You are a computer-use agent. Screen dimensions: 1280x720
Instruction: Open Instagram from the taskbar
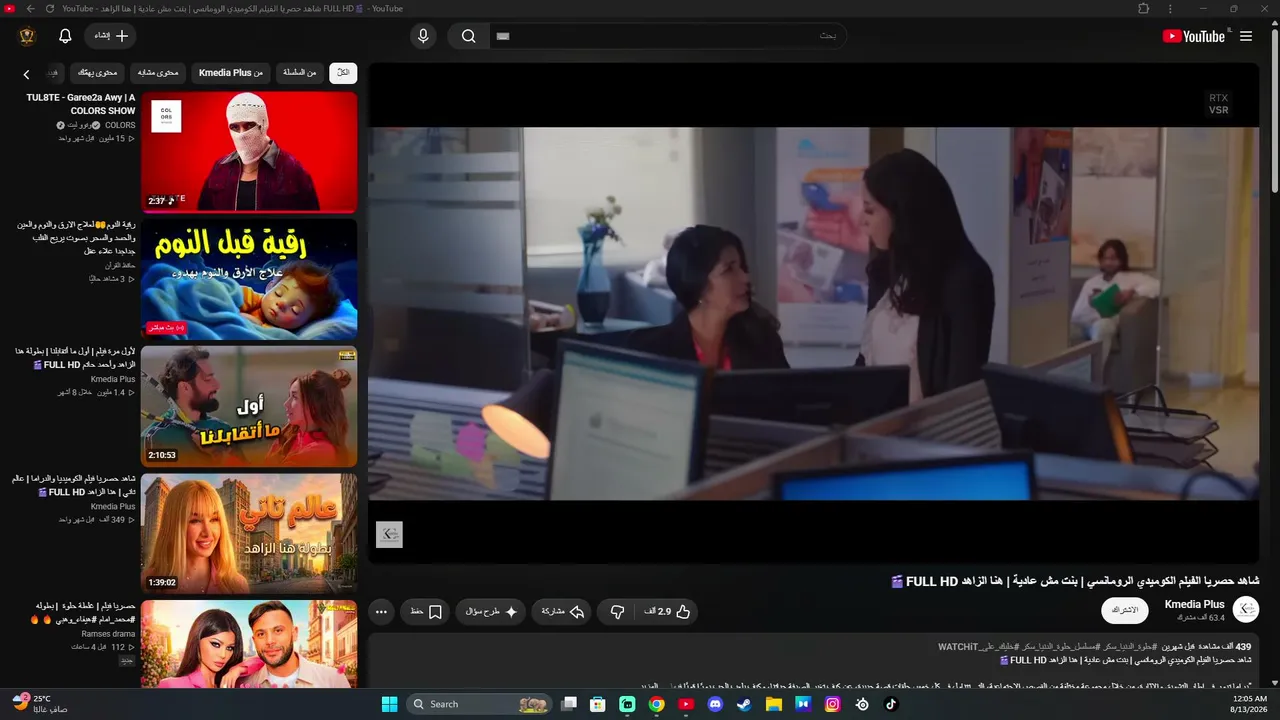tap(832, 704)
